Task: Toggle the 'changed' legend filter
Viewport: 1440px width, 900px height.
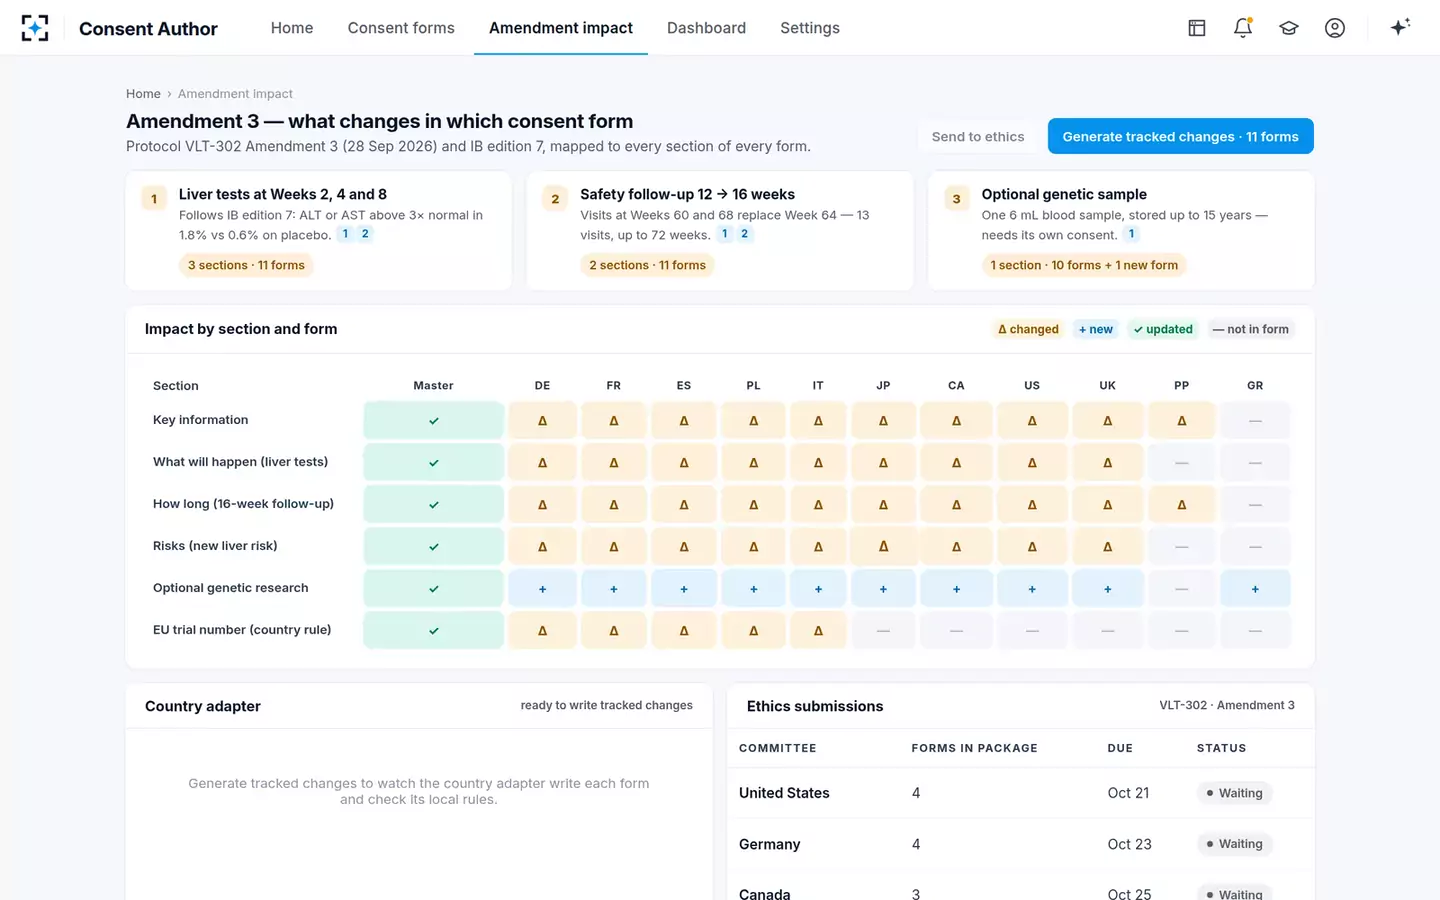Action: click(x=1028, y=329)
